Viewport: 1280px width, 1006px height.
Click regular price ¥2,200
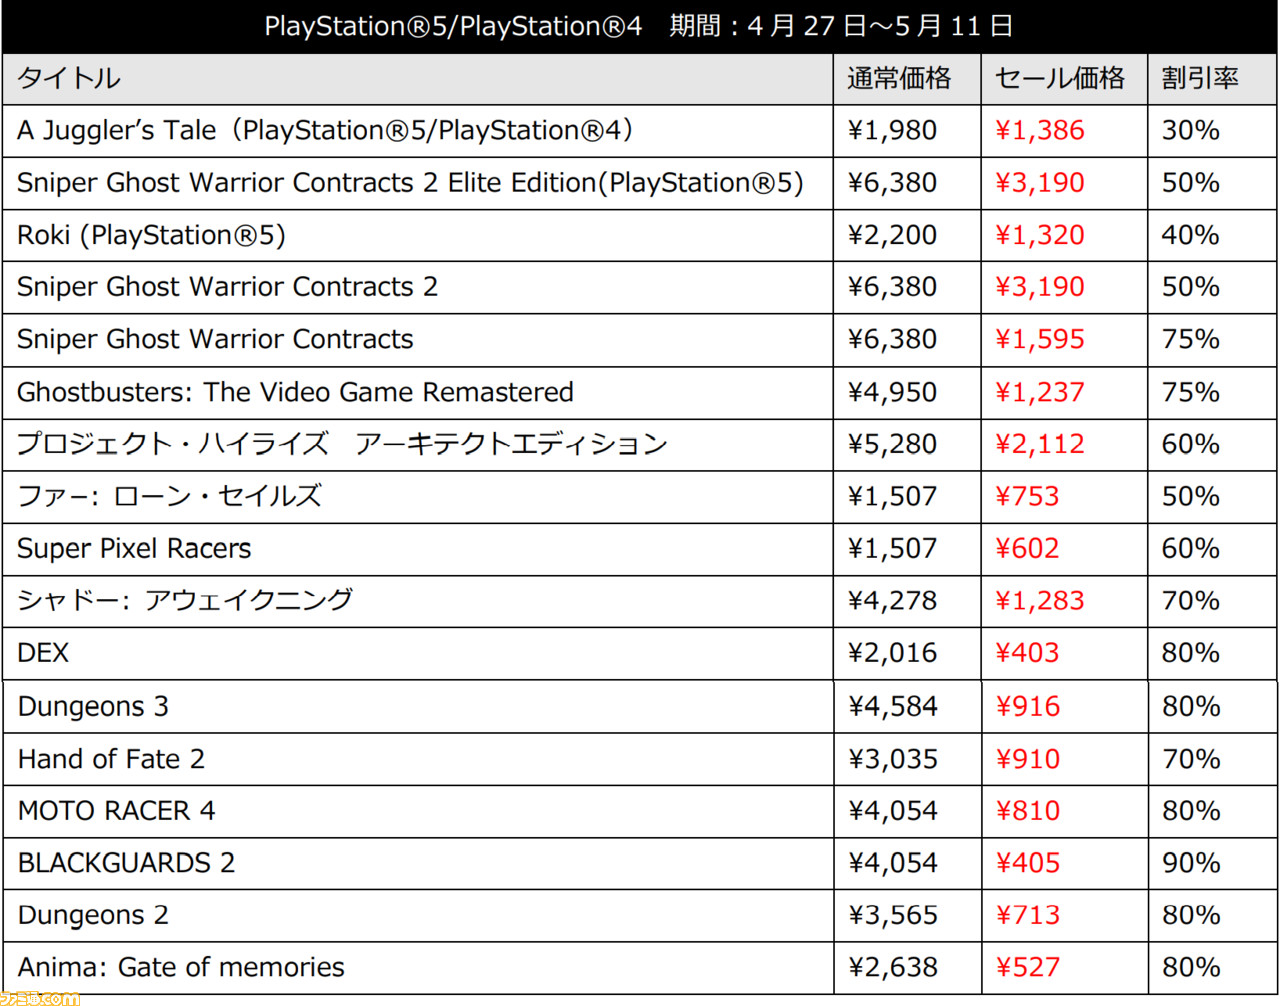(x=892, y=235)
